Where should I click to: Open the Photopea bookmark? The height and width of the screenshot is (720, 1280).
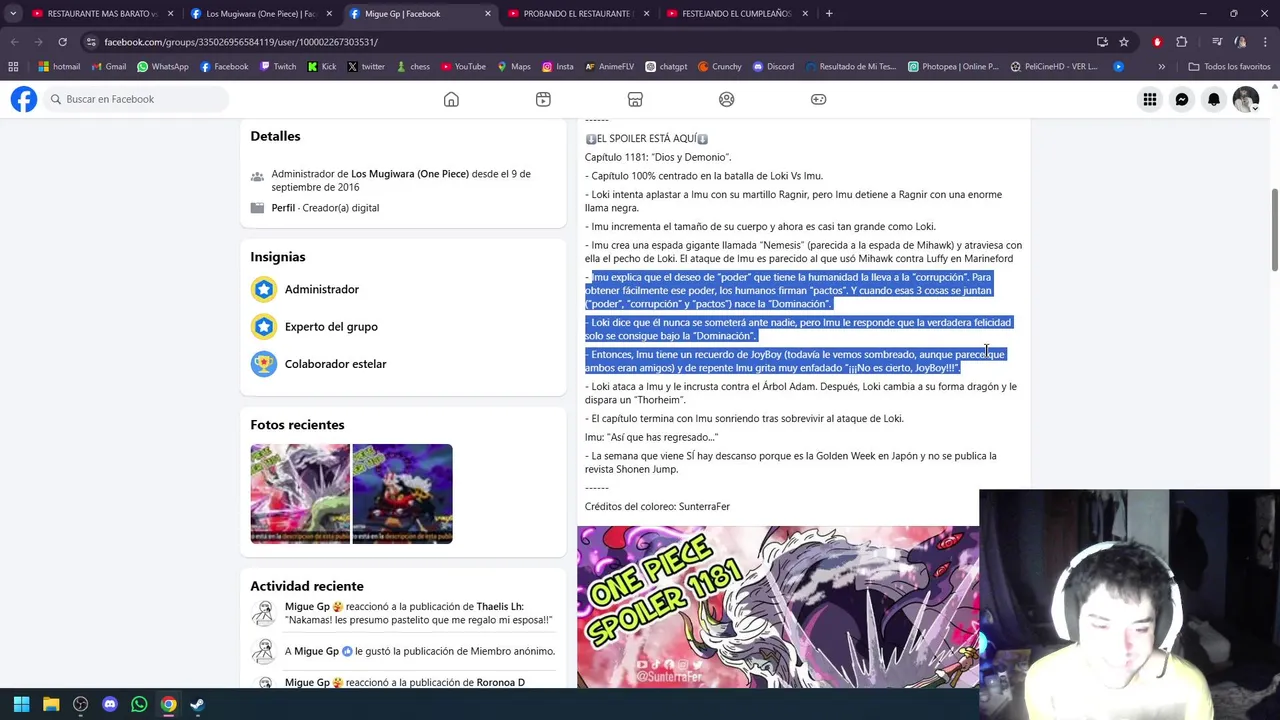click(953, 67)
